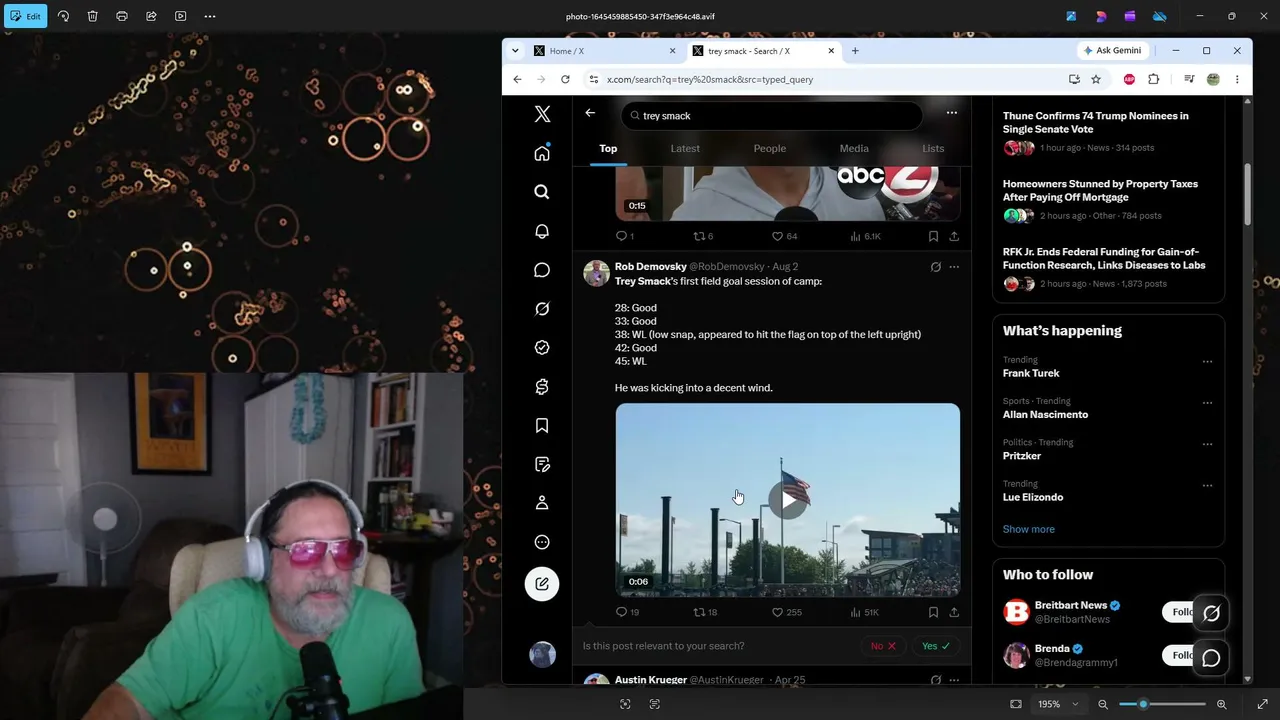Toggle fit-to-window in Photos bottom bar
The width and height of the screenshot is (1280, 720).
[x=1016, y=704]
